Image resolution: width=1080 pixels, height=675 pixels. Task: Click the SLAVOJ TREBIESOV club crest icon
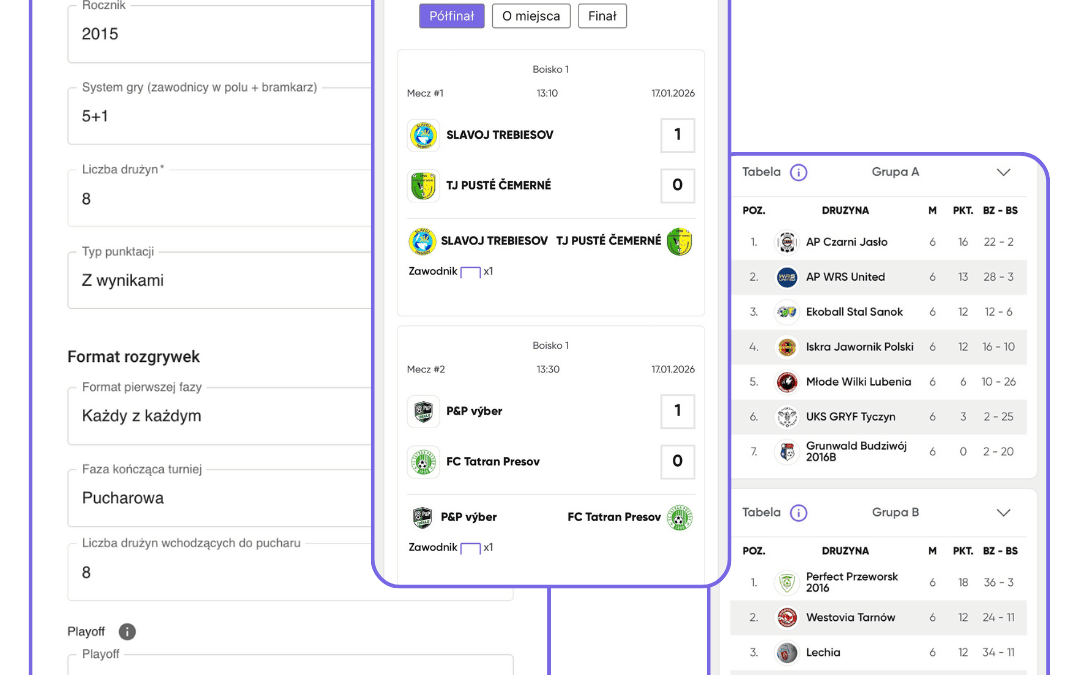(x=423, y=135)
